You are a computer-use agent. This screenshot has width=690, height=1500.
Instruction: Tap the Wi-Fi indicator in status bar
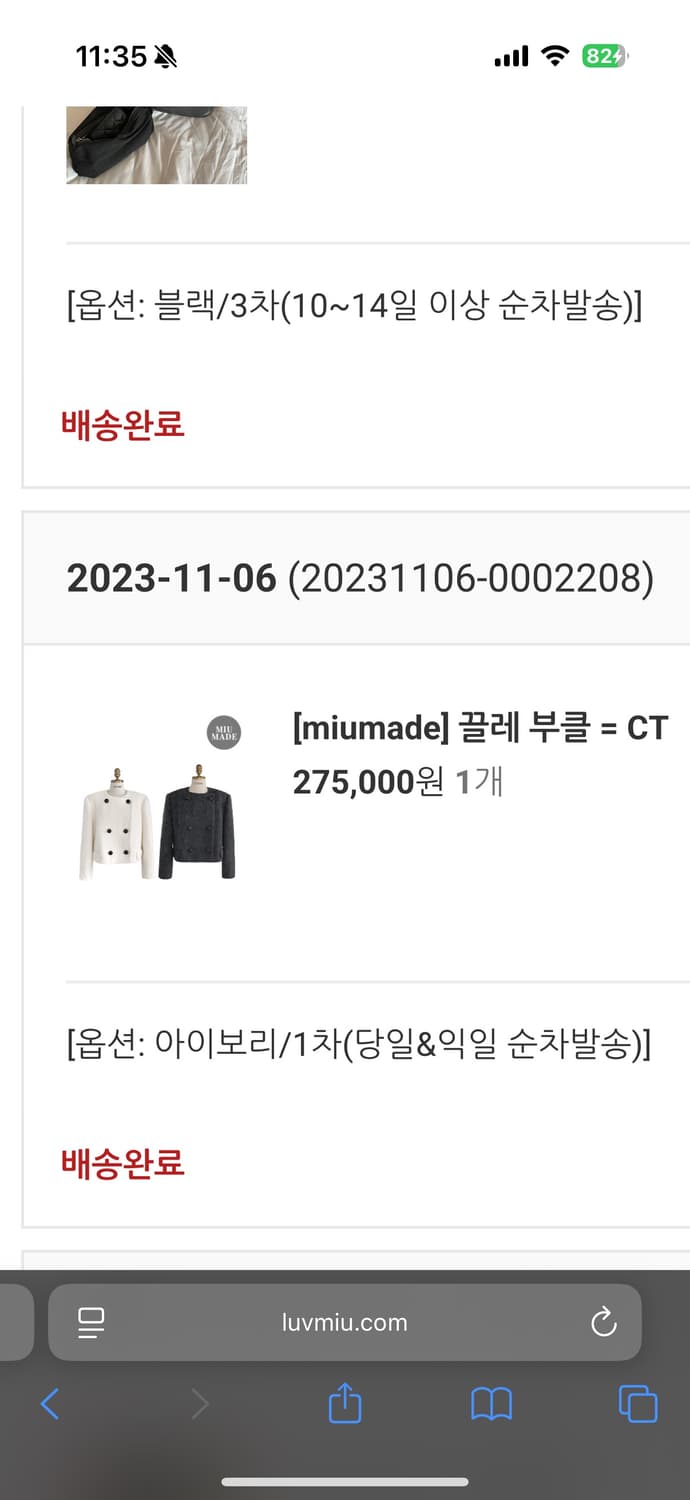[x=556, y=57]
